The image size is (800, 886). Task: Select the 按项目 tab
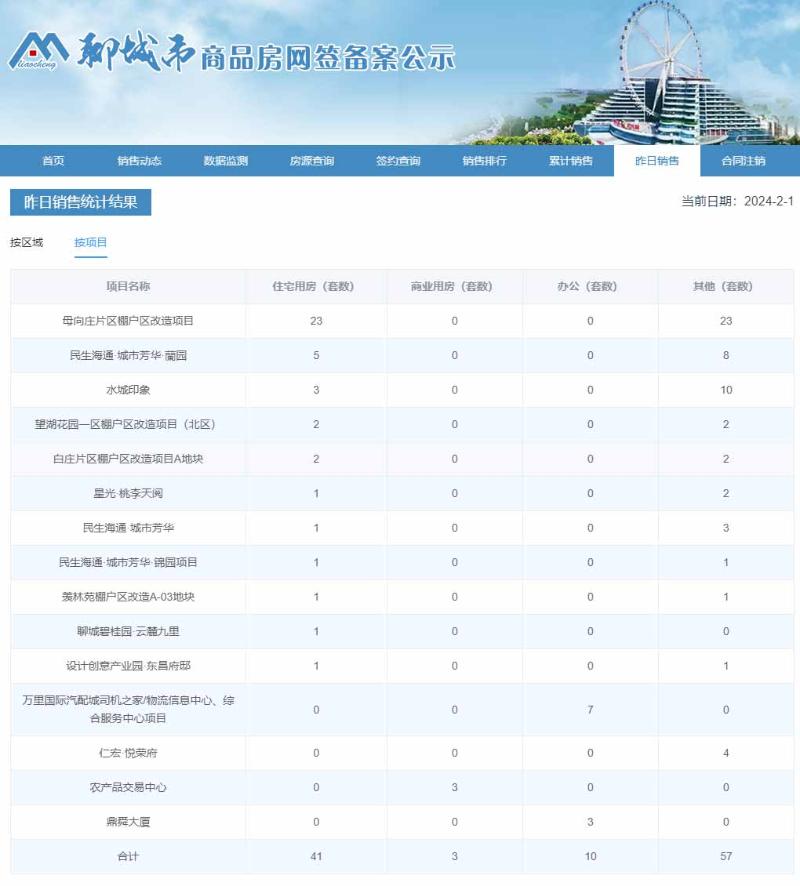click(x=91, y=242)
